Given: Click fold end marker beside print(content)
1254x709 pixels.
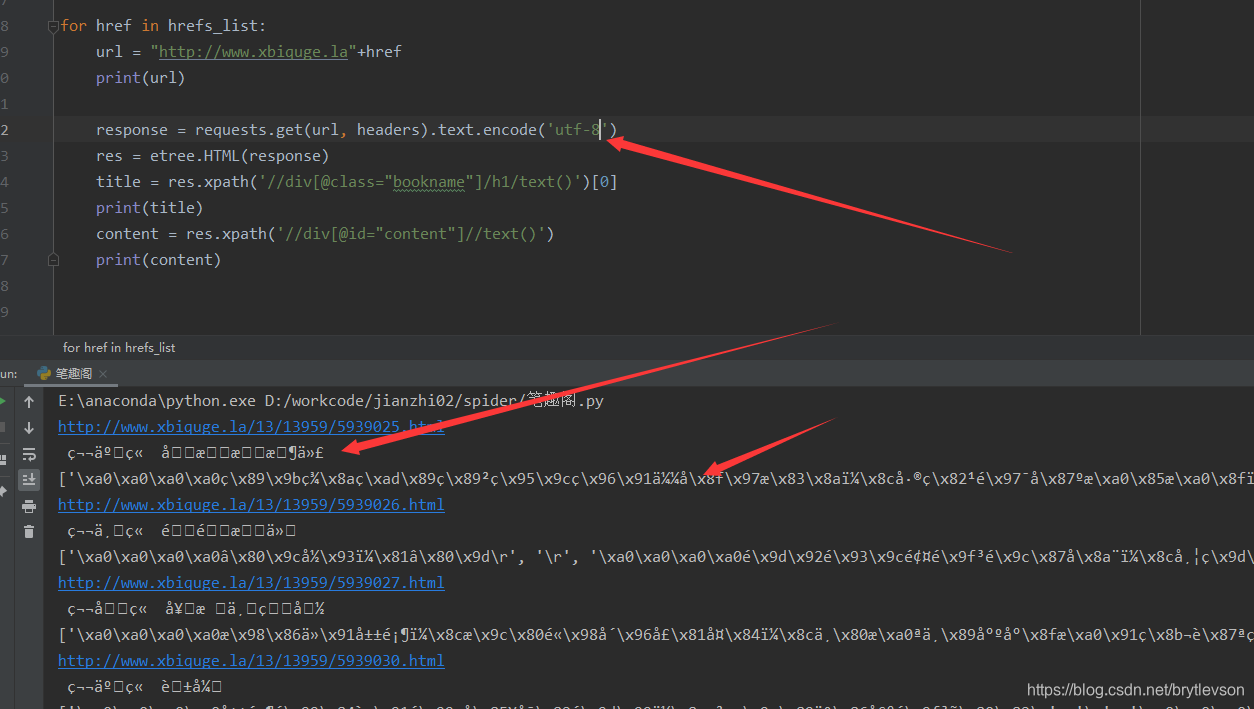Looking at the screenshot, I should tap(53, 259).
